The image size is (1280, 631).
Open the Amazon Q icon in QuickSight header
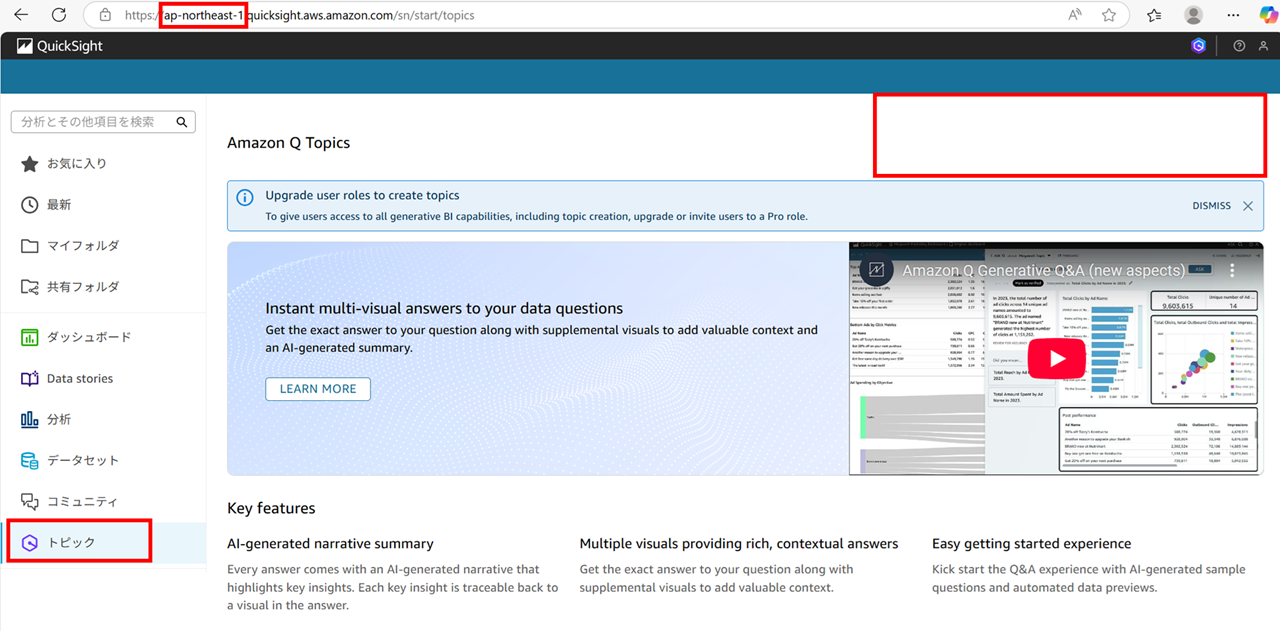(x=1199, y=46)
